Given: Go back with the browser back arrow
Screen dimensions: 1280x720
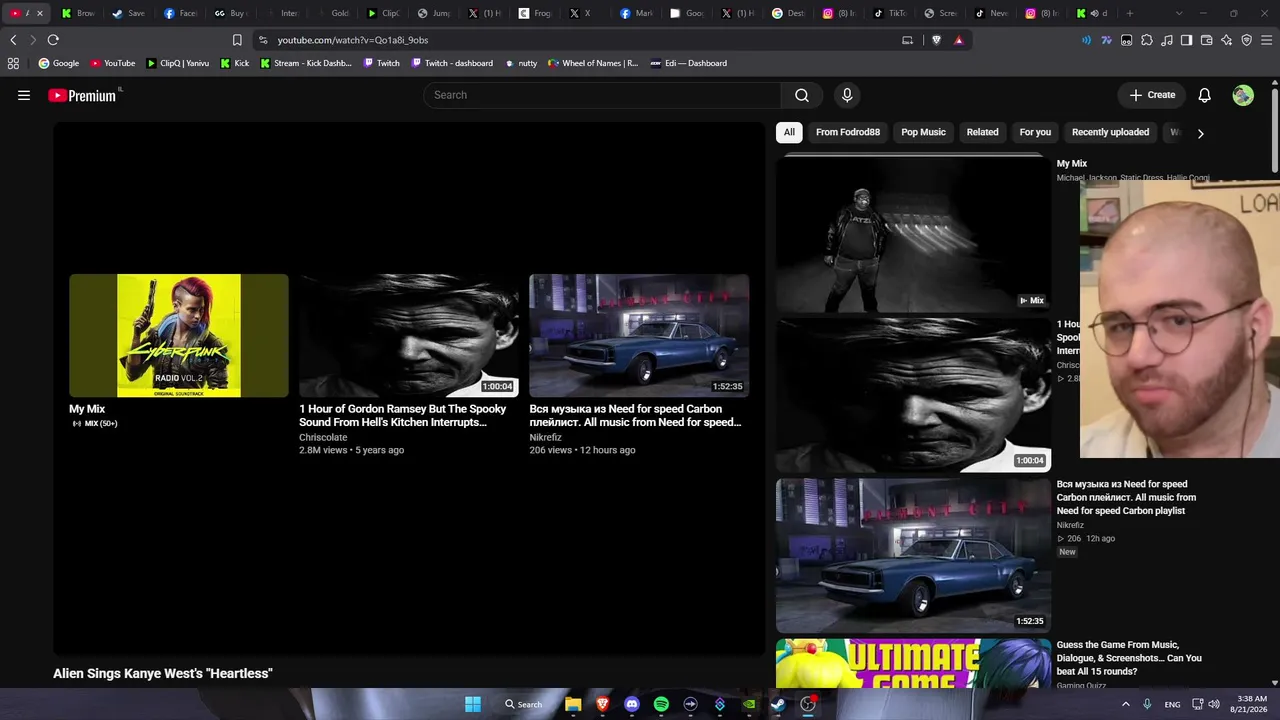Looking at the screenshot, I should [x=13, y=40].
